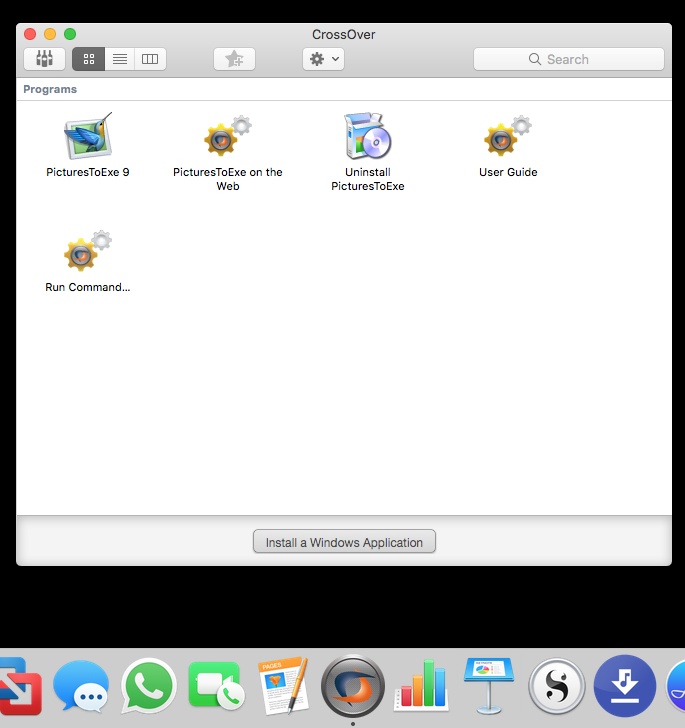Select the Run Command... launcher

pyautogui.click(x=88, y=253)
